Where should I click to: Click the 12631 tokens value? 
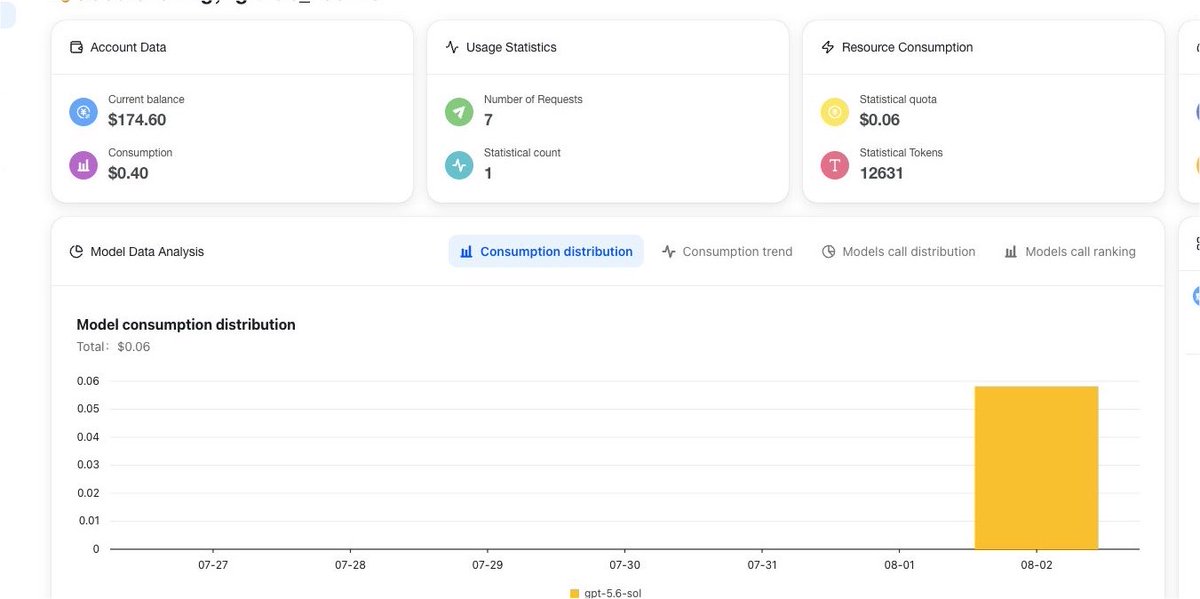[x=882, y=173]
